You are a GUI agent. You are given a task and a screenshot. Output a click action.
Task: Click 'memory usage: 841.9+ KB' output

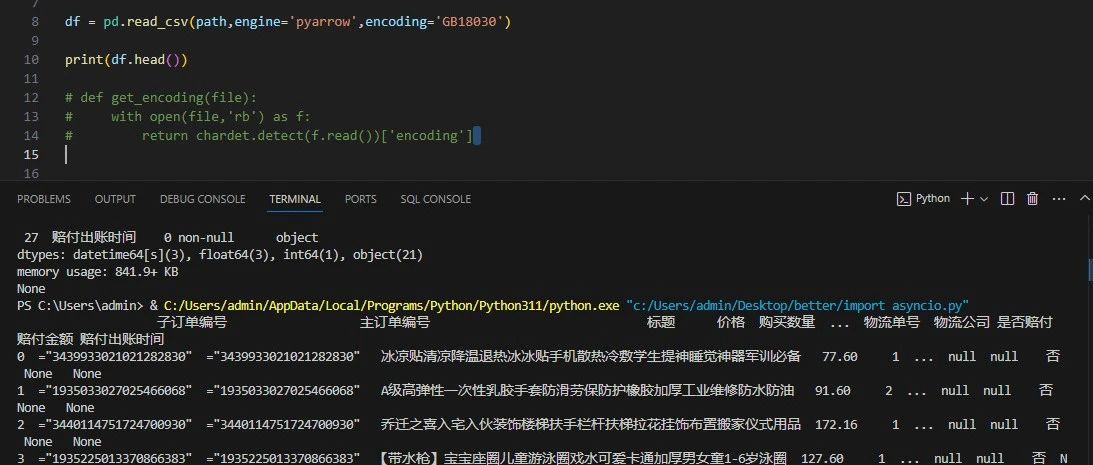(x=98, y=272)
